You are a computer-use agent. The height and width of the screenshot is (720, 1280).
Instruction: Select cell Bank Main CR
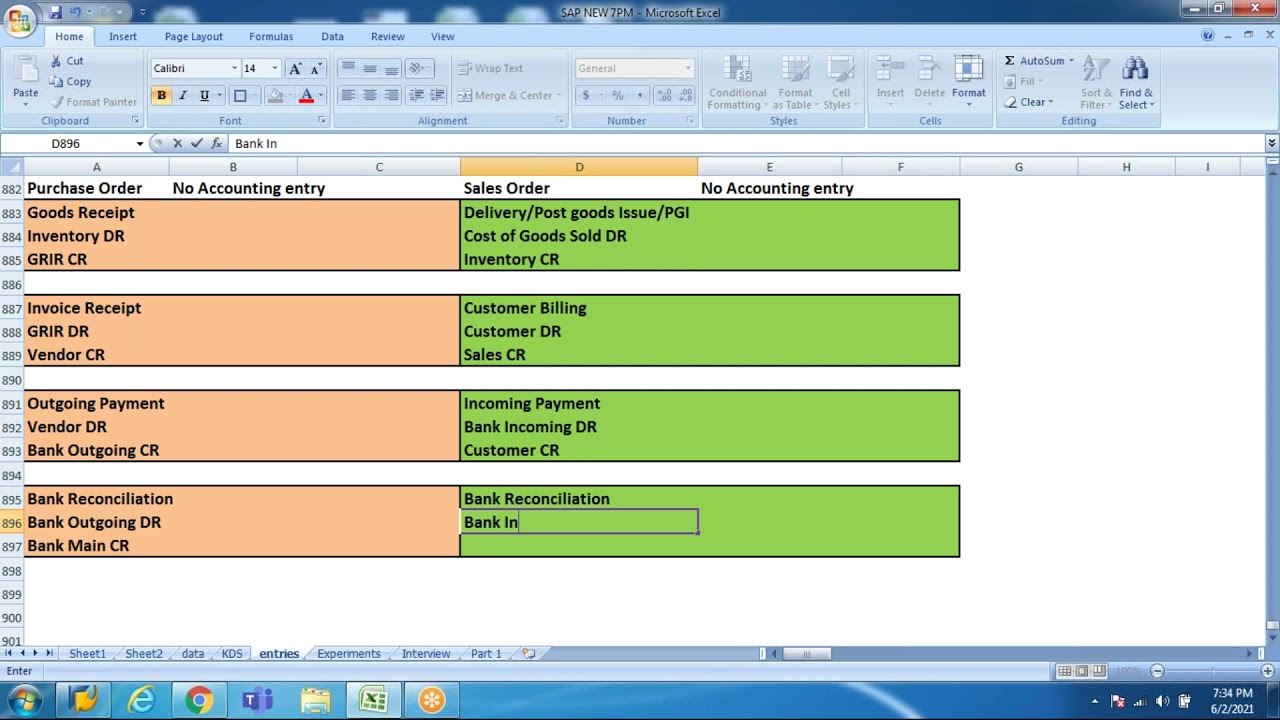97,546
